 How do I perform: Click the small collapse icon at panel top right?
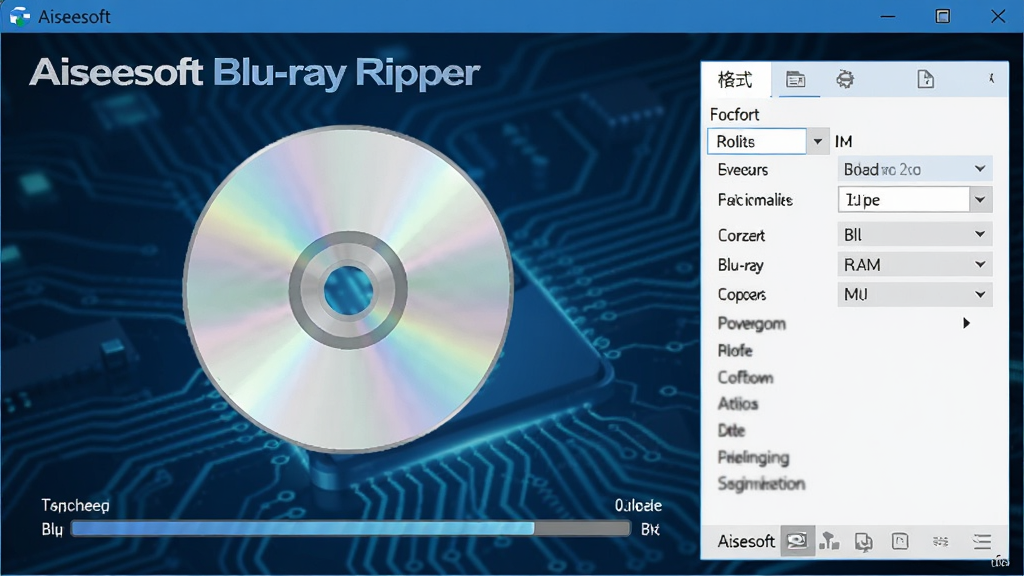[991, 78]
